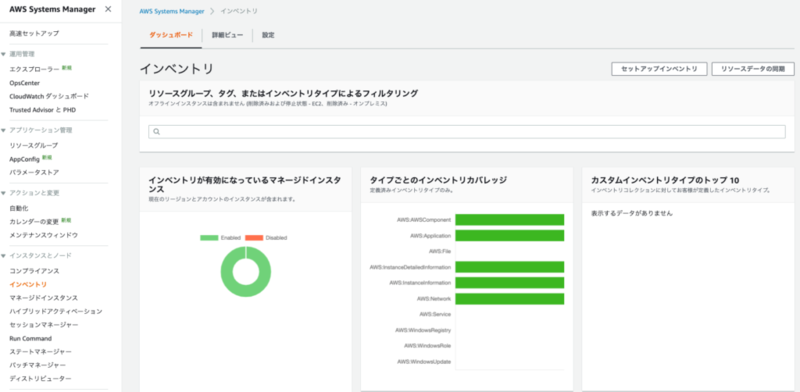Click the AWS:Service chart label
800x392 pixels.
pyautogui.click(x=435, y=314)
